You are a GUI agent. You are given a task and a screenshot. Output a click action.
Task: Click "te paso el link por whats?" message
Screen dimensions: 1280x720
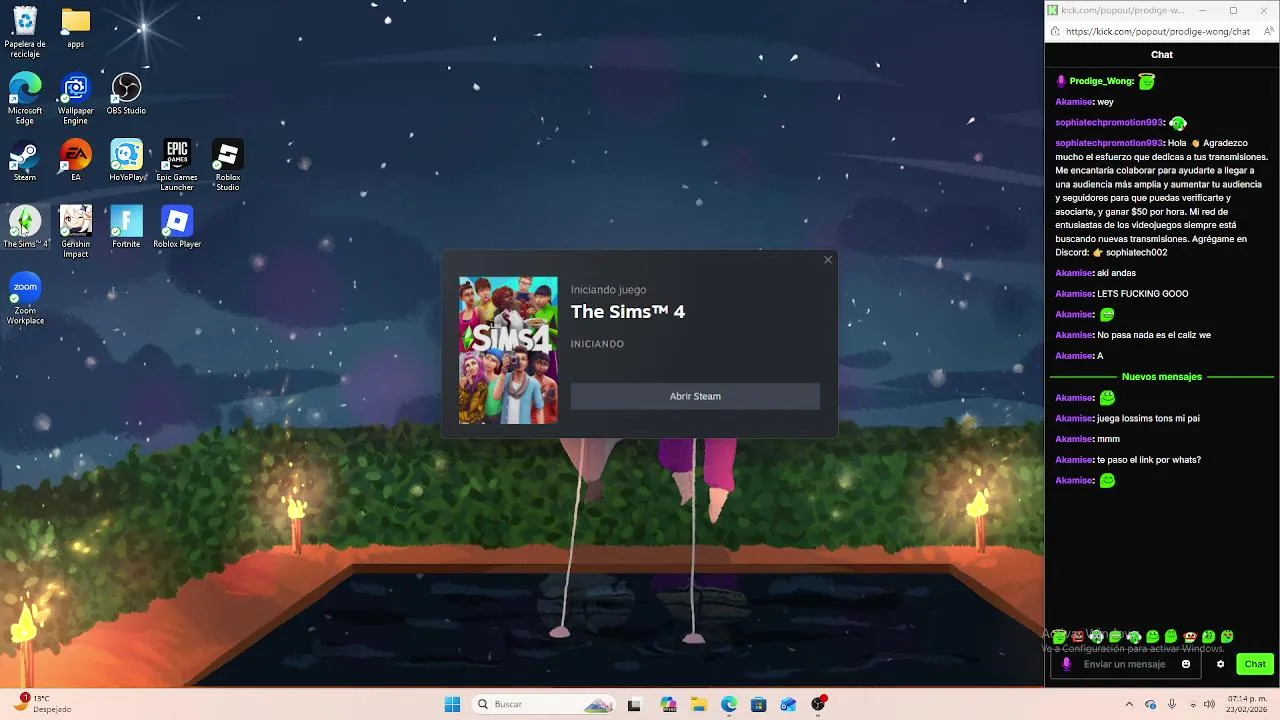coord(1149,460)
